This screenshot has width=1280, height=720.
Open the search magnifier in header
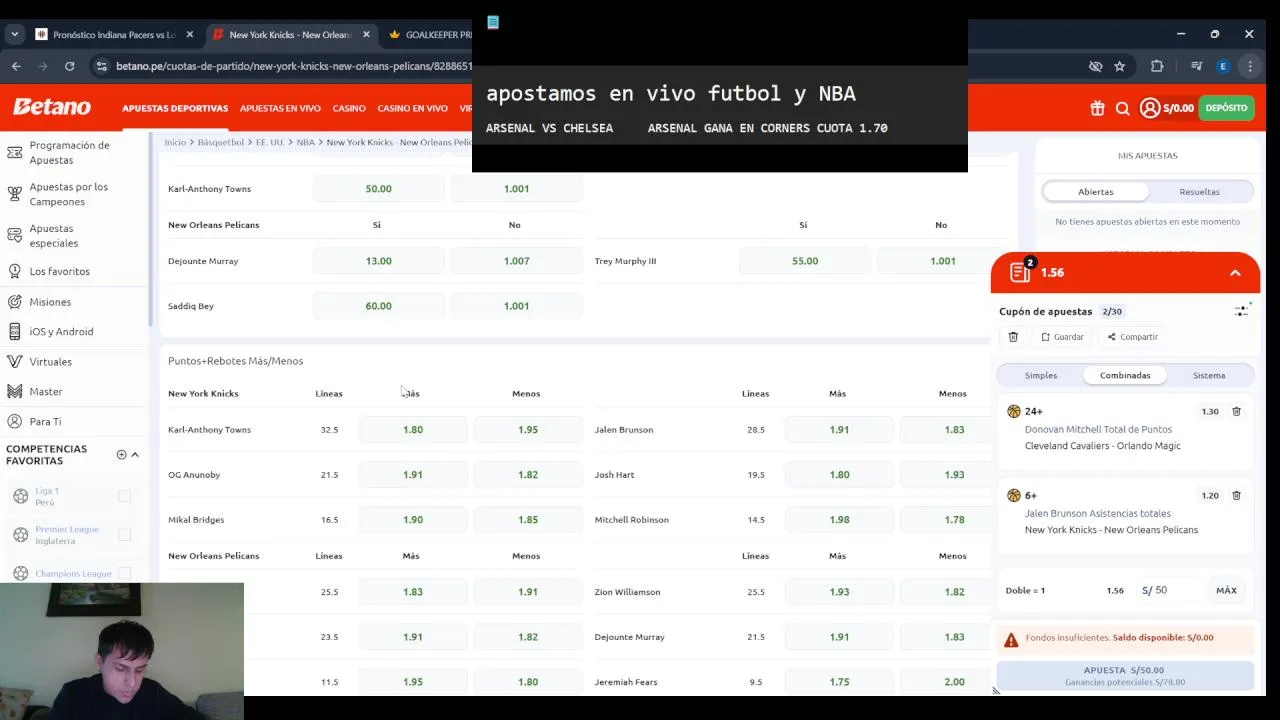coord(1123,108)
